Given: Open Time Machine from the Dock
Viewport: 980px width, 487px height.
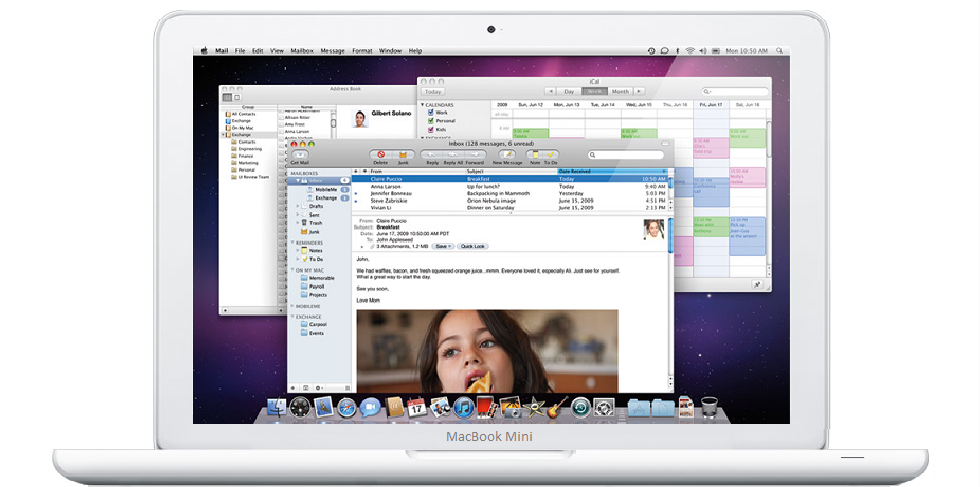Looking at the screenshot, I should coord(581,408).
